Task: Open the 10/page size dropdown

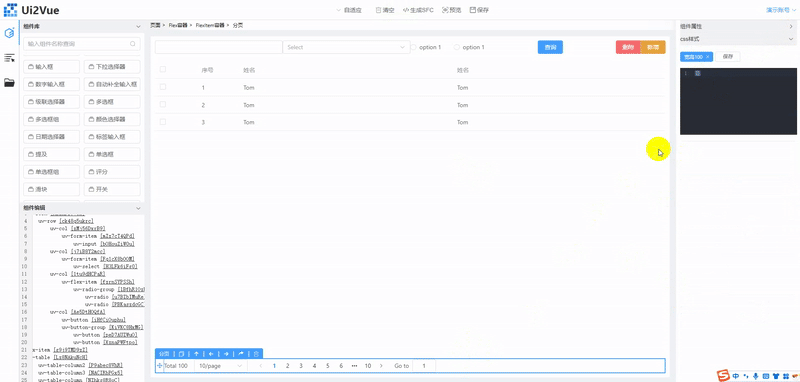Action: point(221,366)
